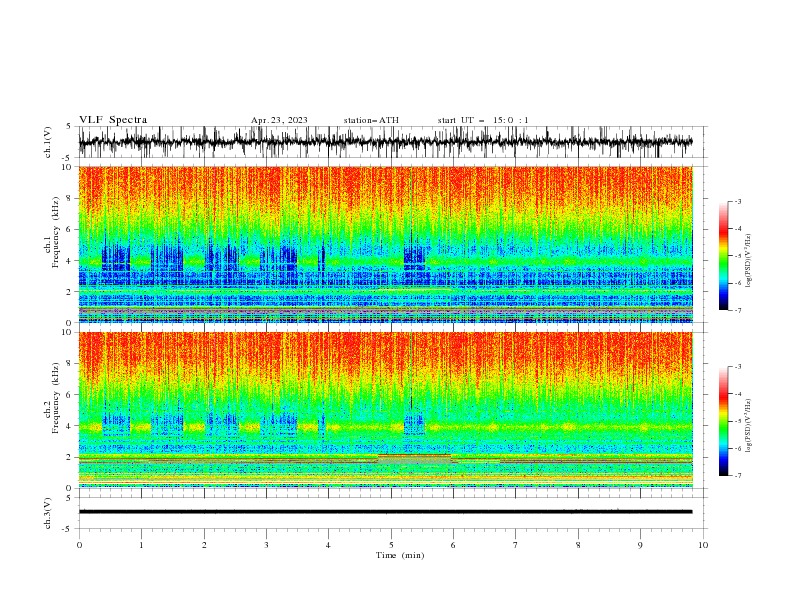Screen dimensions: 792x612
Task: Click the time axis tick label "9"
Action: pyautogui.click(x=640, y=545)
